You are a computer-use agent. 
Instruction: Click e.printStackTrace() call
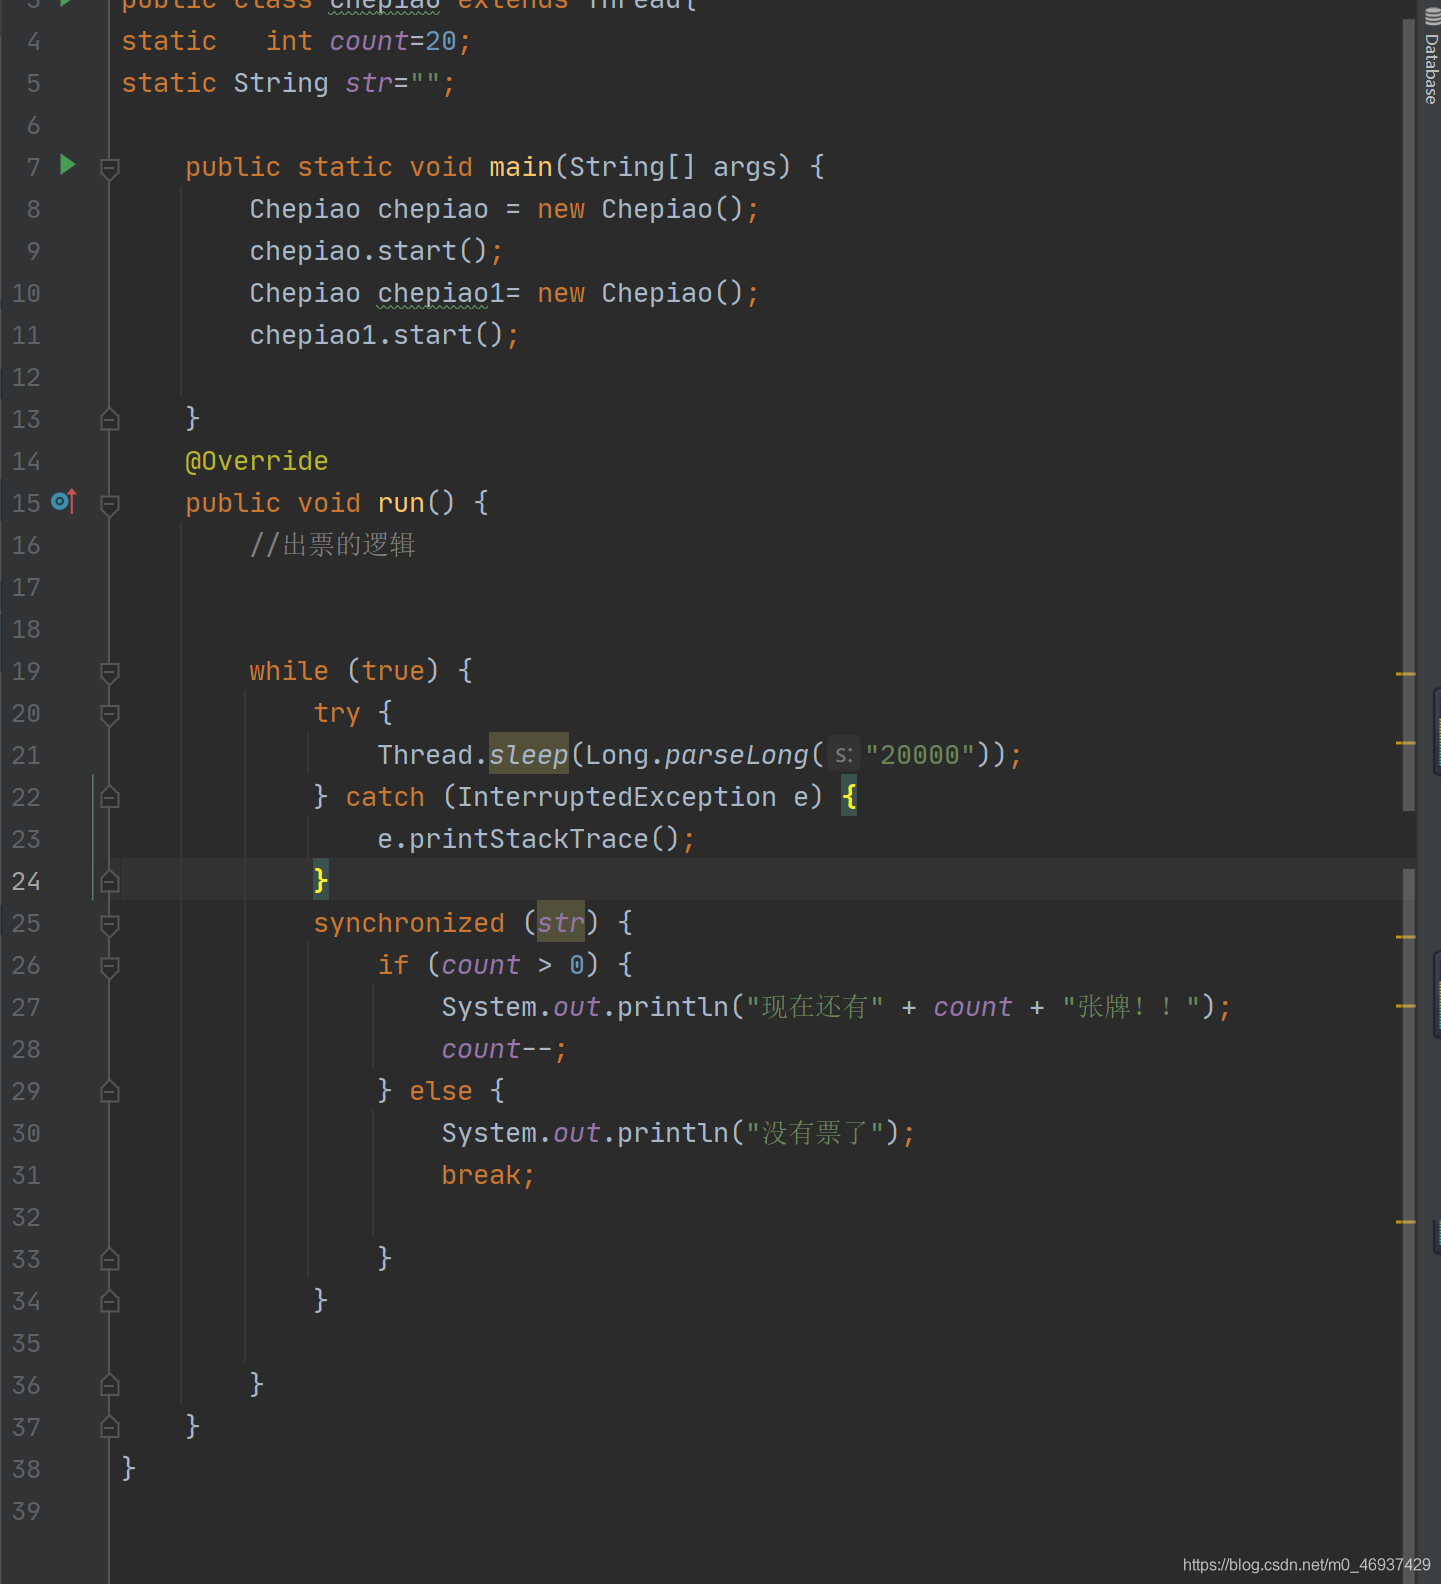point(536,839)
